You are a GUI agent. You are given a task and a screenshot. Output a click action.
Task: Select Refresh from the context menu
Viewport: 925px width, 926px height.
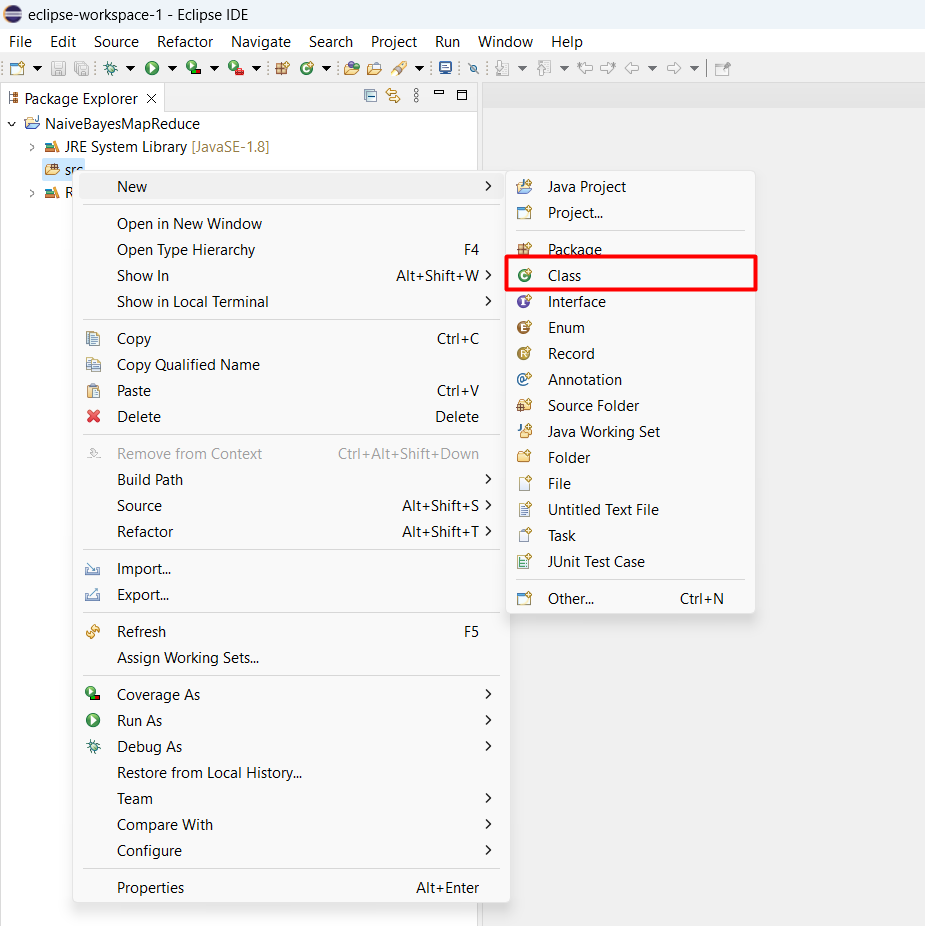141,631
